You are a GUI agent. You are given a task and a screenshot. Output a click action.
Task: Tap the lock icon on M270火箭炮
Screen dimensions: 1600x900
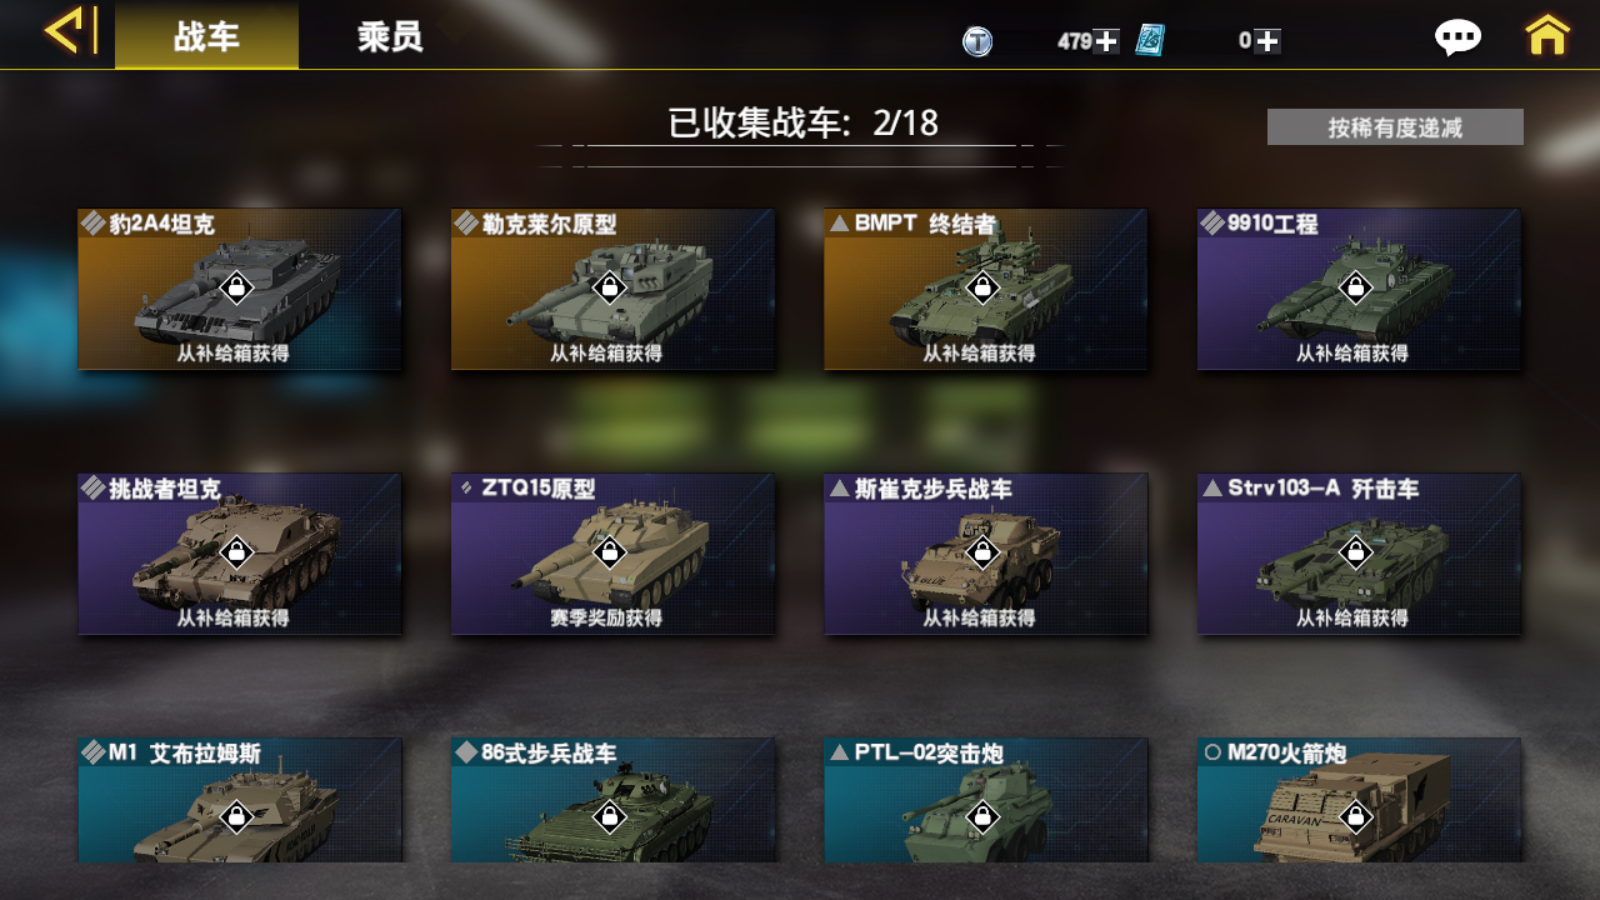coord(1356,817)
